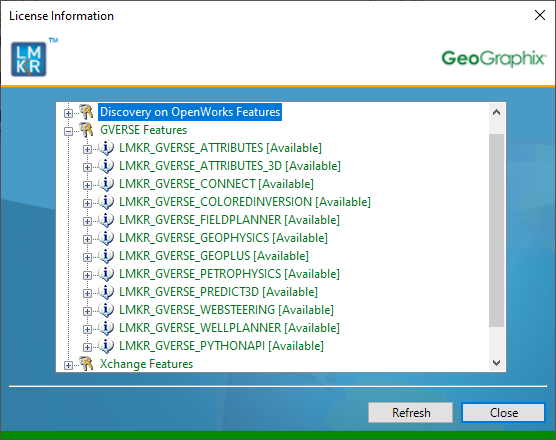
Task: Click info icon for LMKR_GVERSE_WEBSTEERING
Action: 106,310
